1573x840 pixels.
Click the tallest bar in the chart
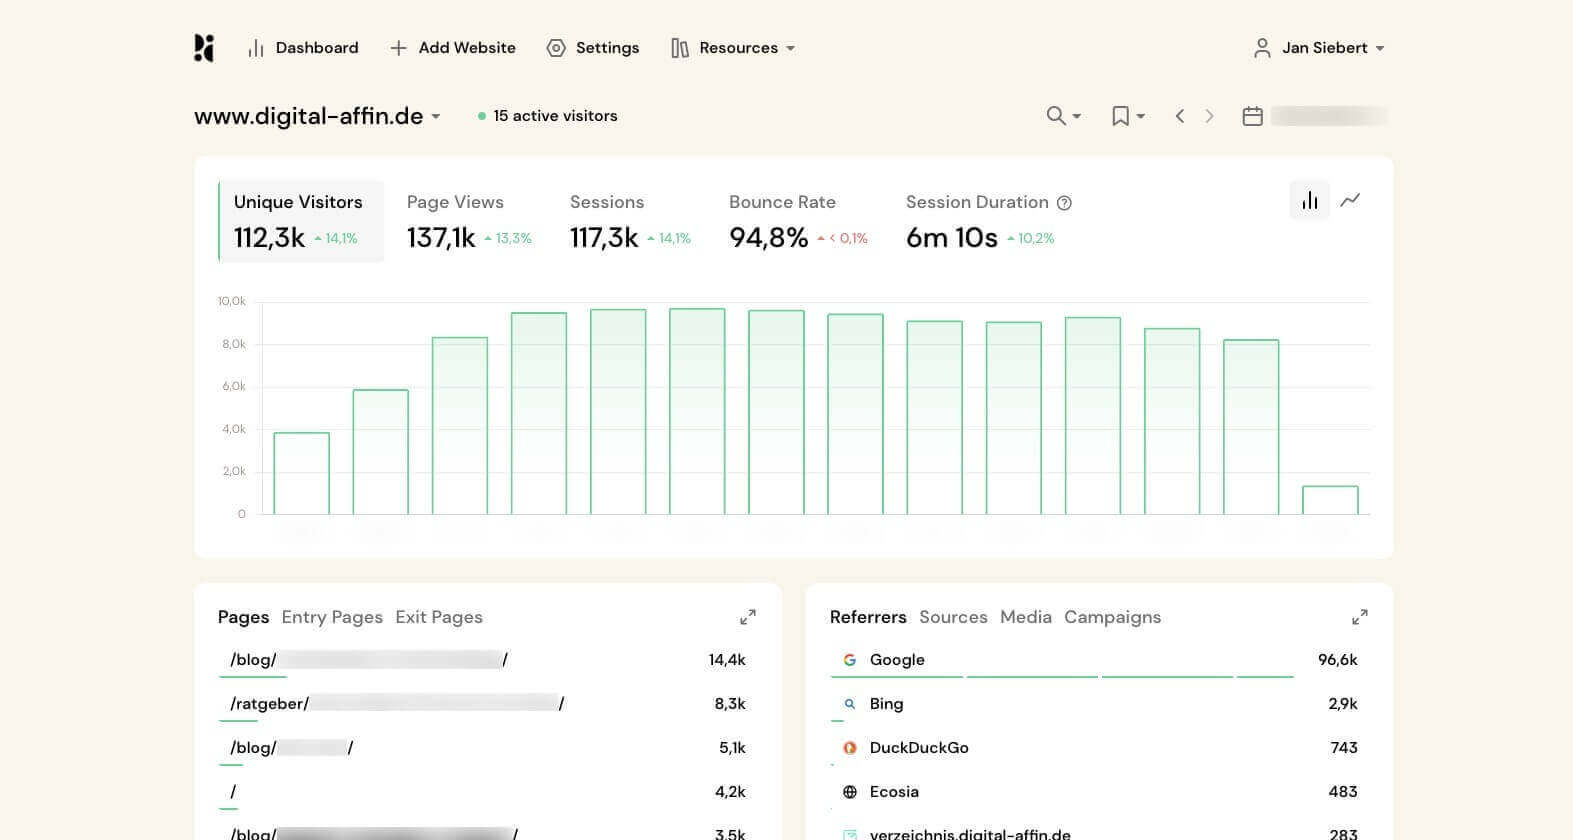point(697,411)
